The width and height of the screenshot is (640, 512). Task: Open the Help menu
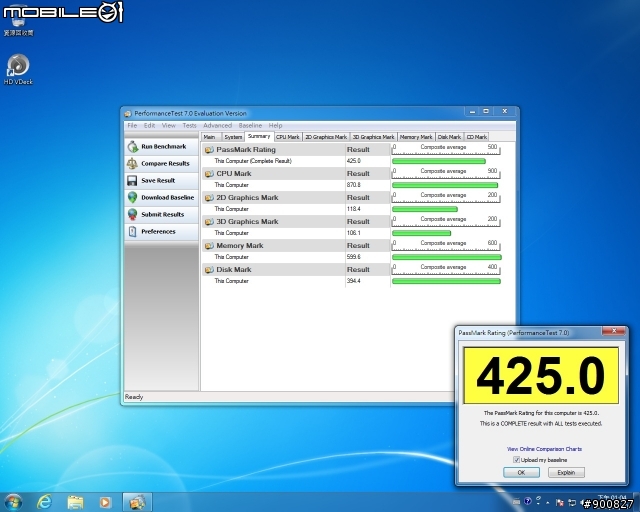[275, 125]
